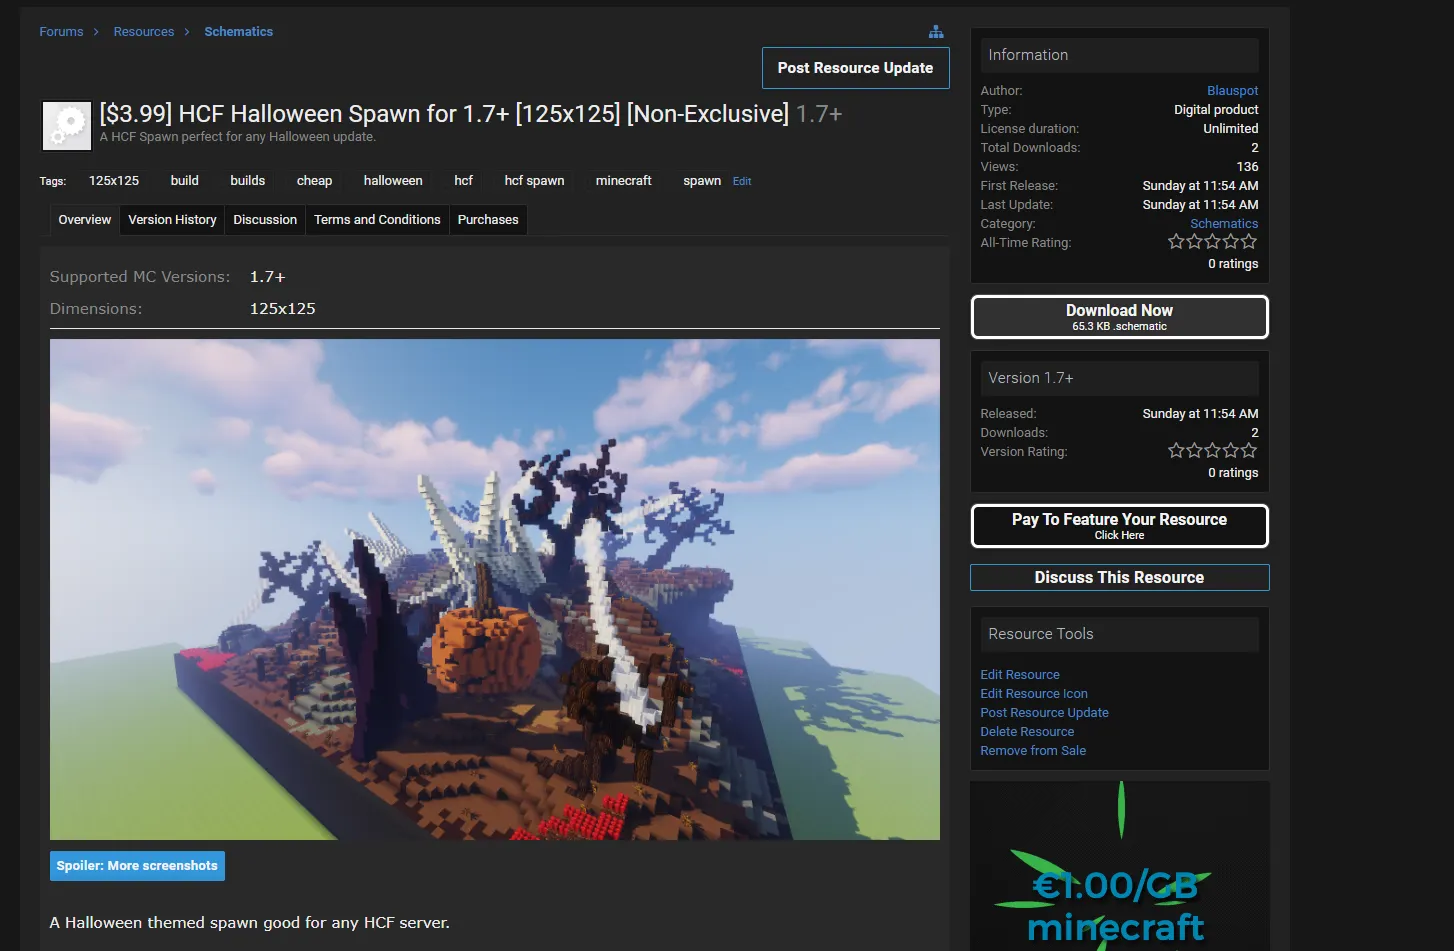The width and height of the screenshot is (1454, 951).
Task: Open the sitemap hierarchy icon
Action: pyautogui.click(x=936, y=32)
